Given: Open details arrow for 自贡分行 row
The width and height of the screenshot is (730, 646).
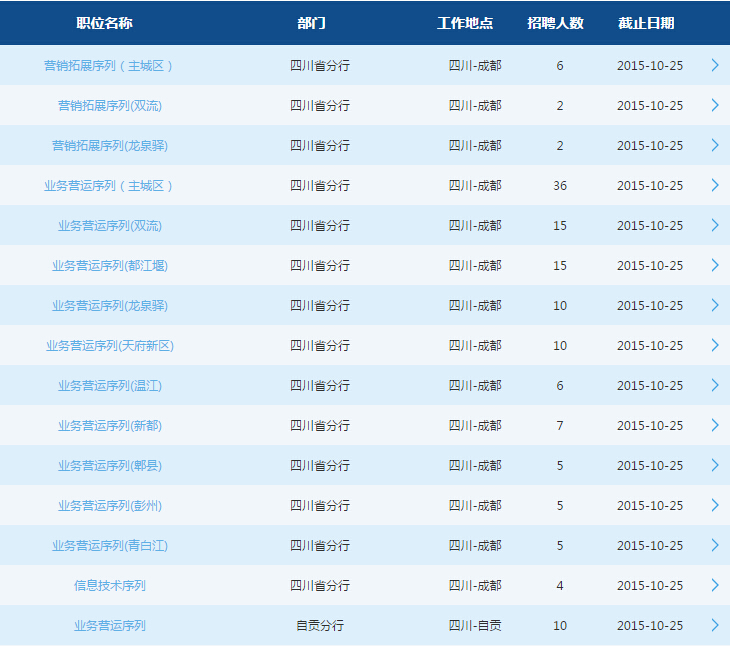Looking at the screenshot, I should 714,625.
